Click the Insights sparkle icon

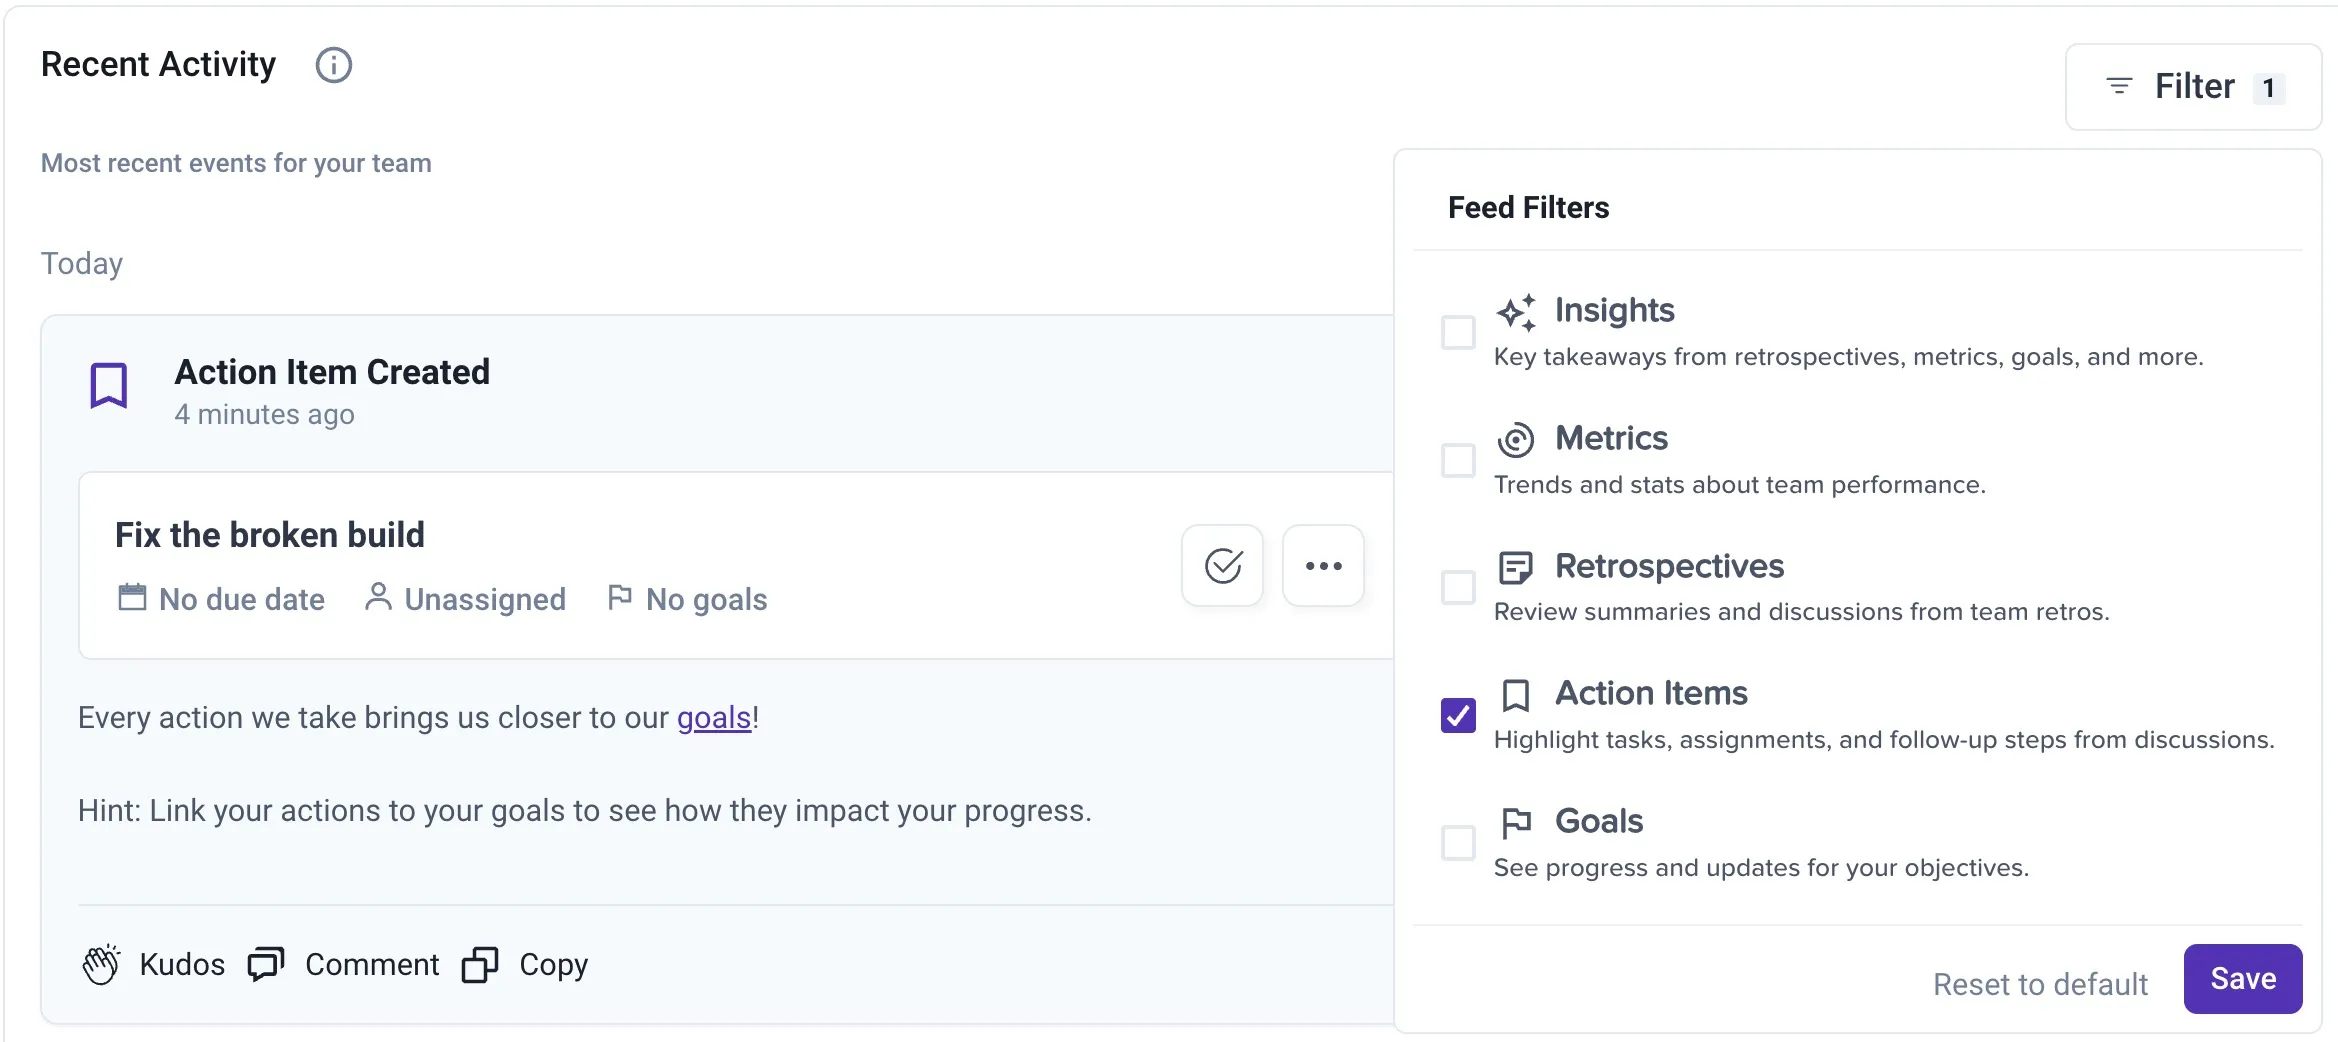[1516, 311]
